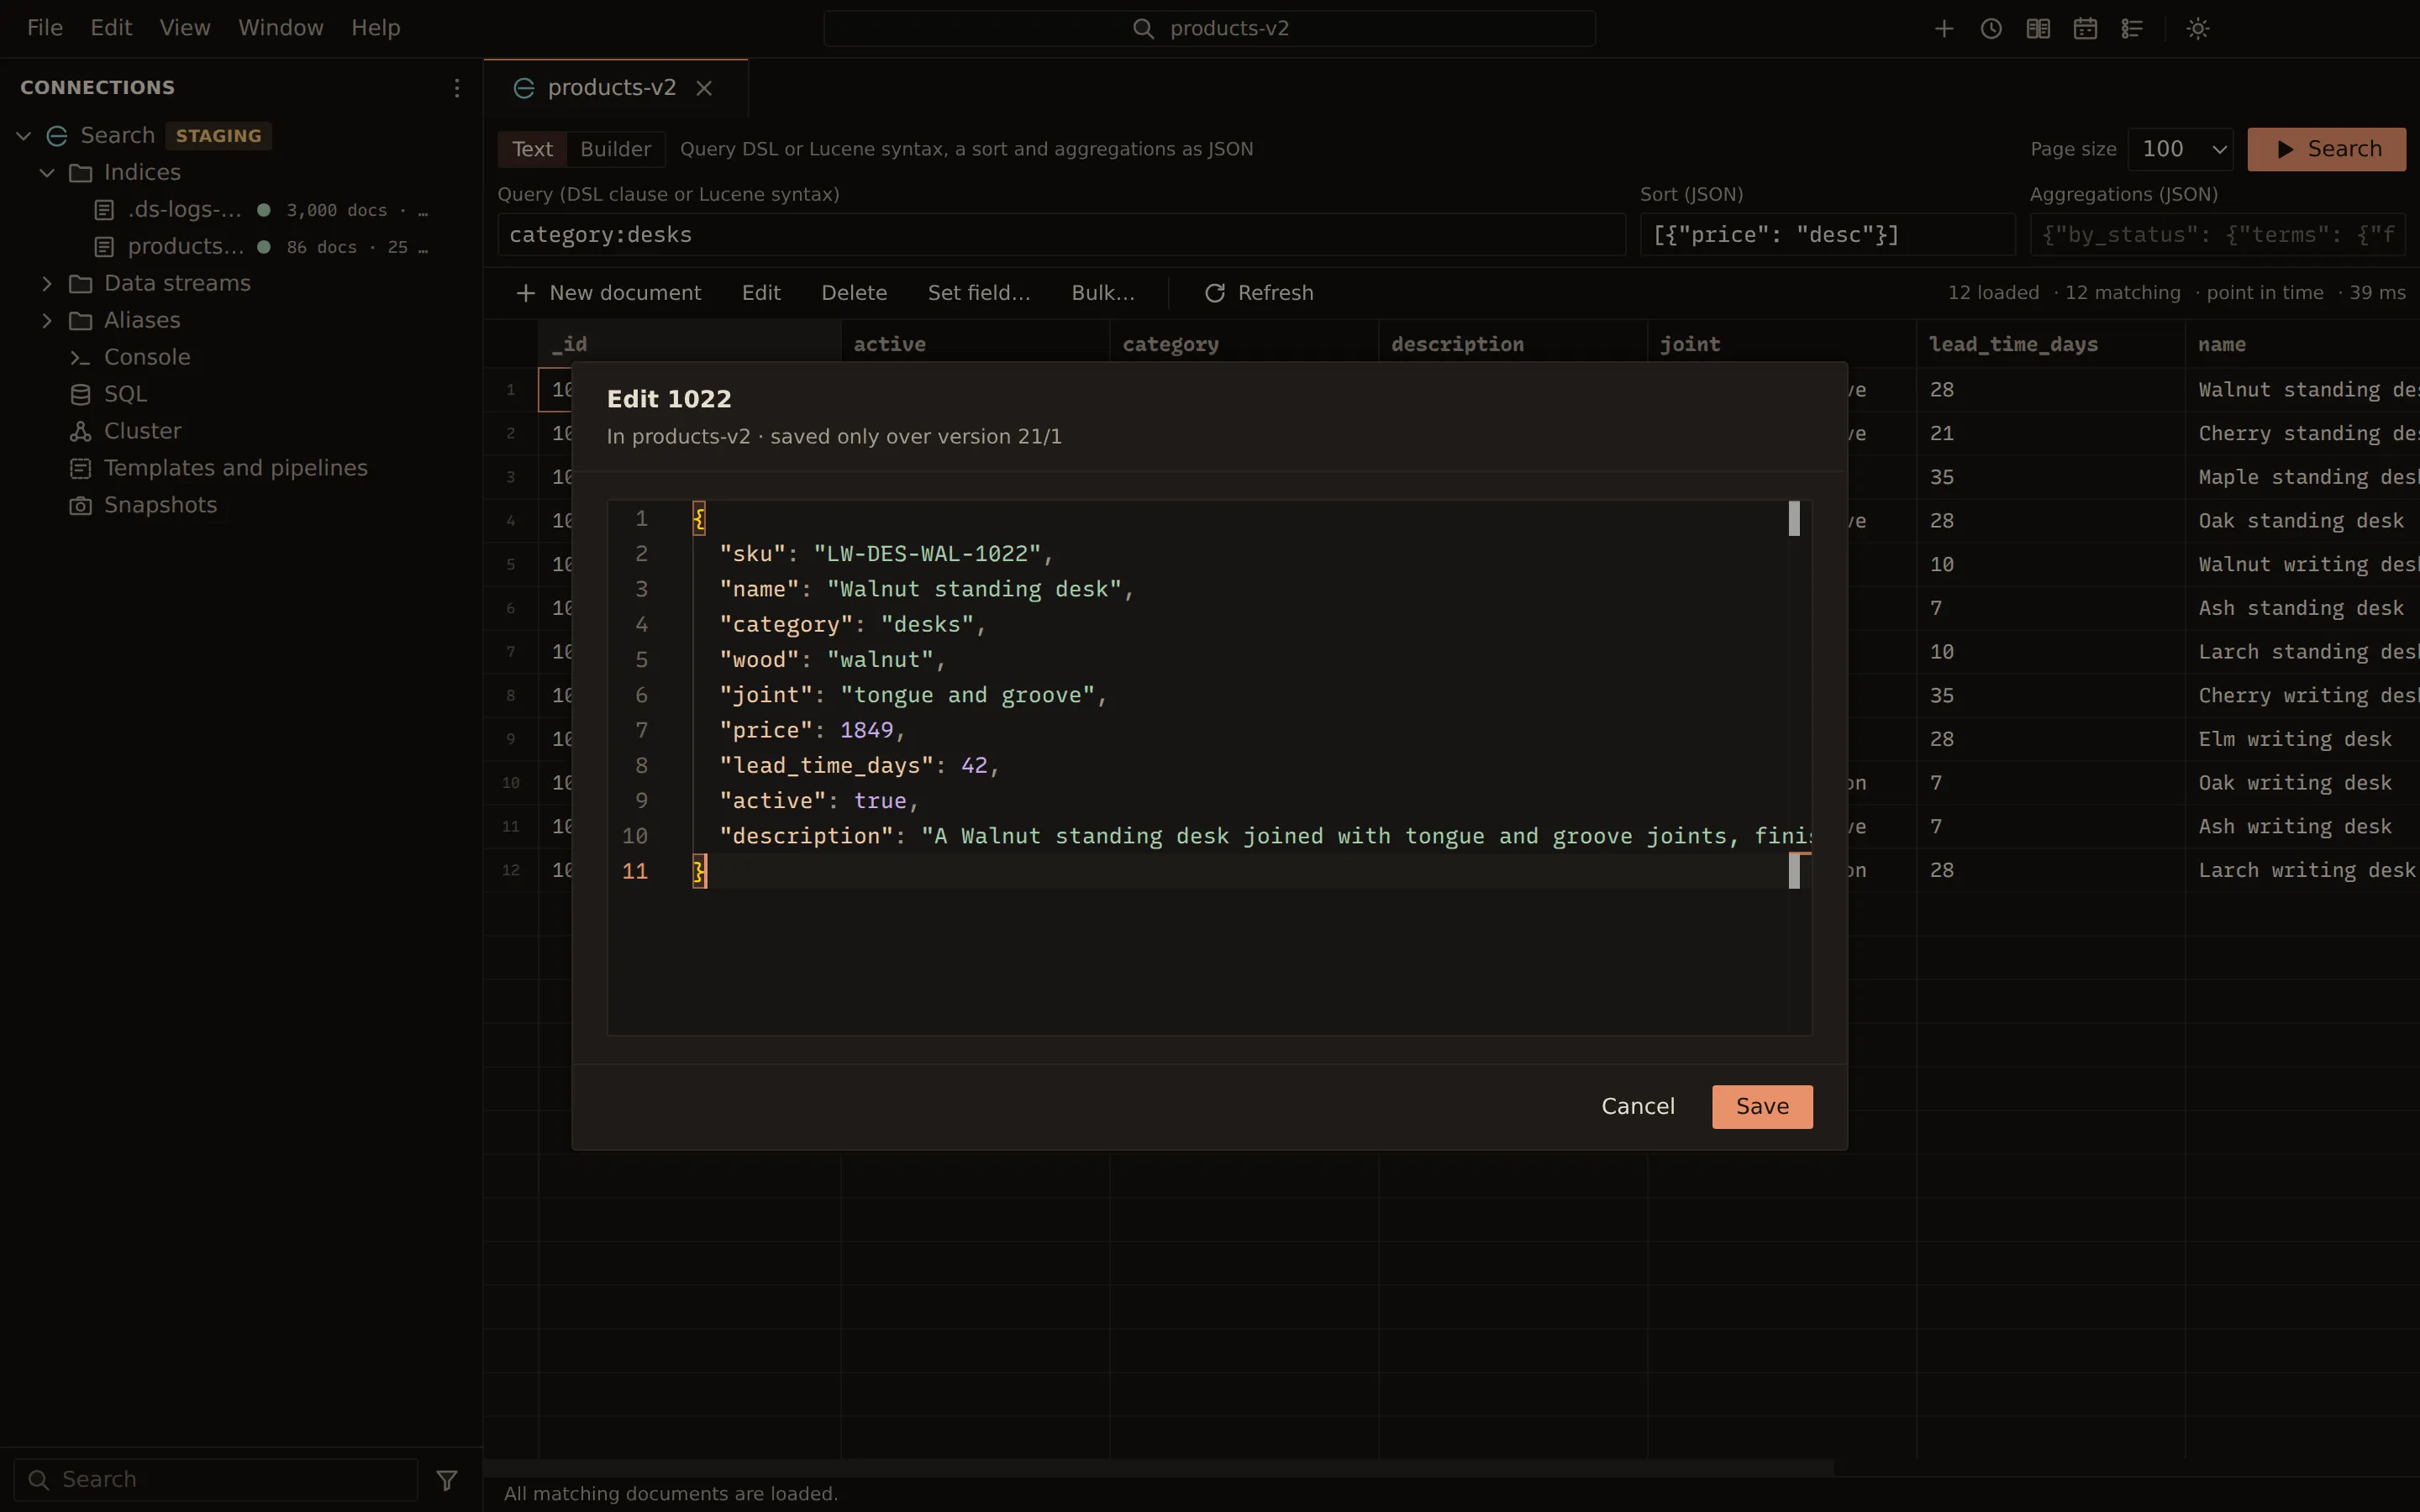This screenshot has width=2420, height=1512.
Task: Click the Aliases folder icon
Action: point(81,321)
